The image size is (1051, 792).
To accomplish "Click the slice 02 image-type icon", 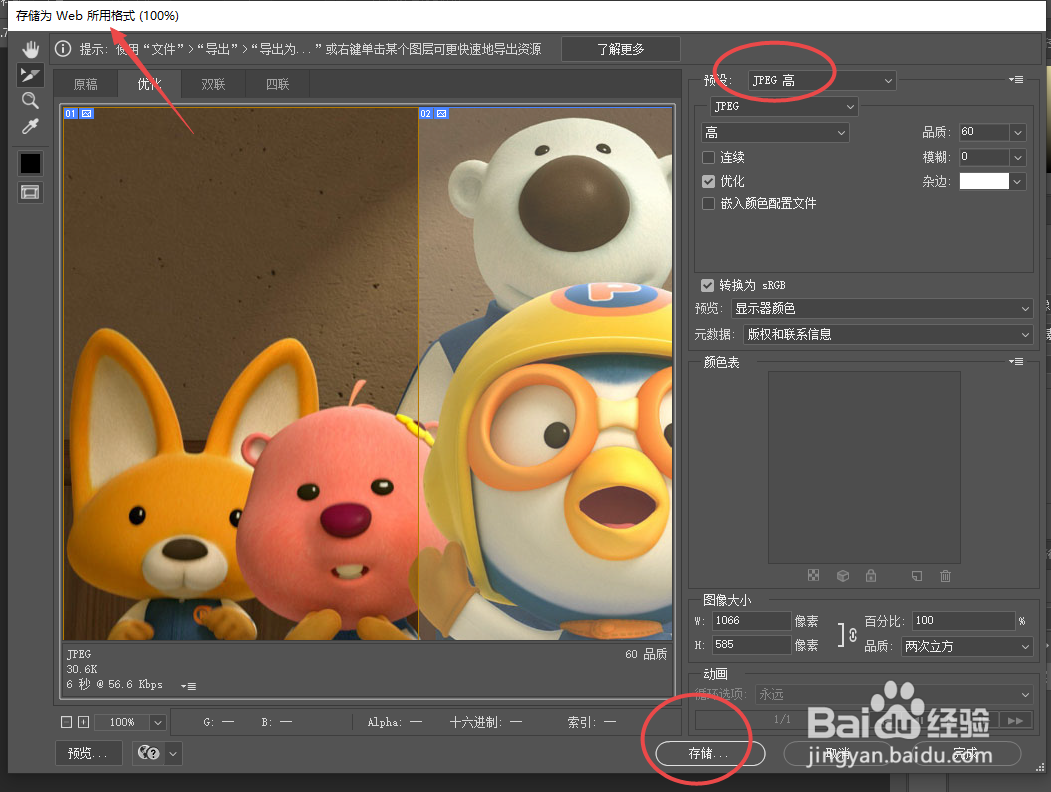I will tap(442, 114).
